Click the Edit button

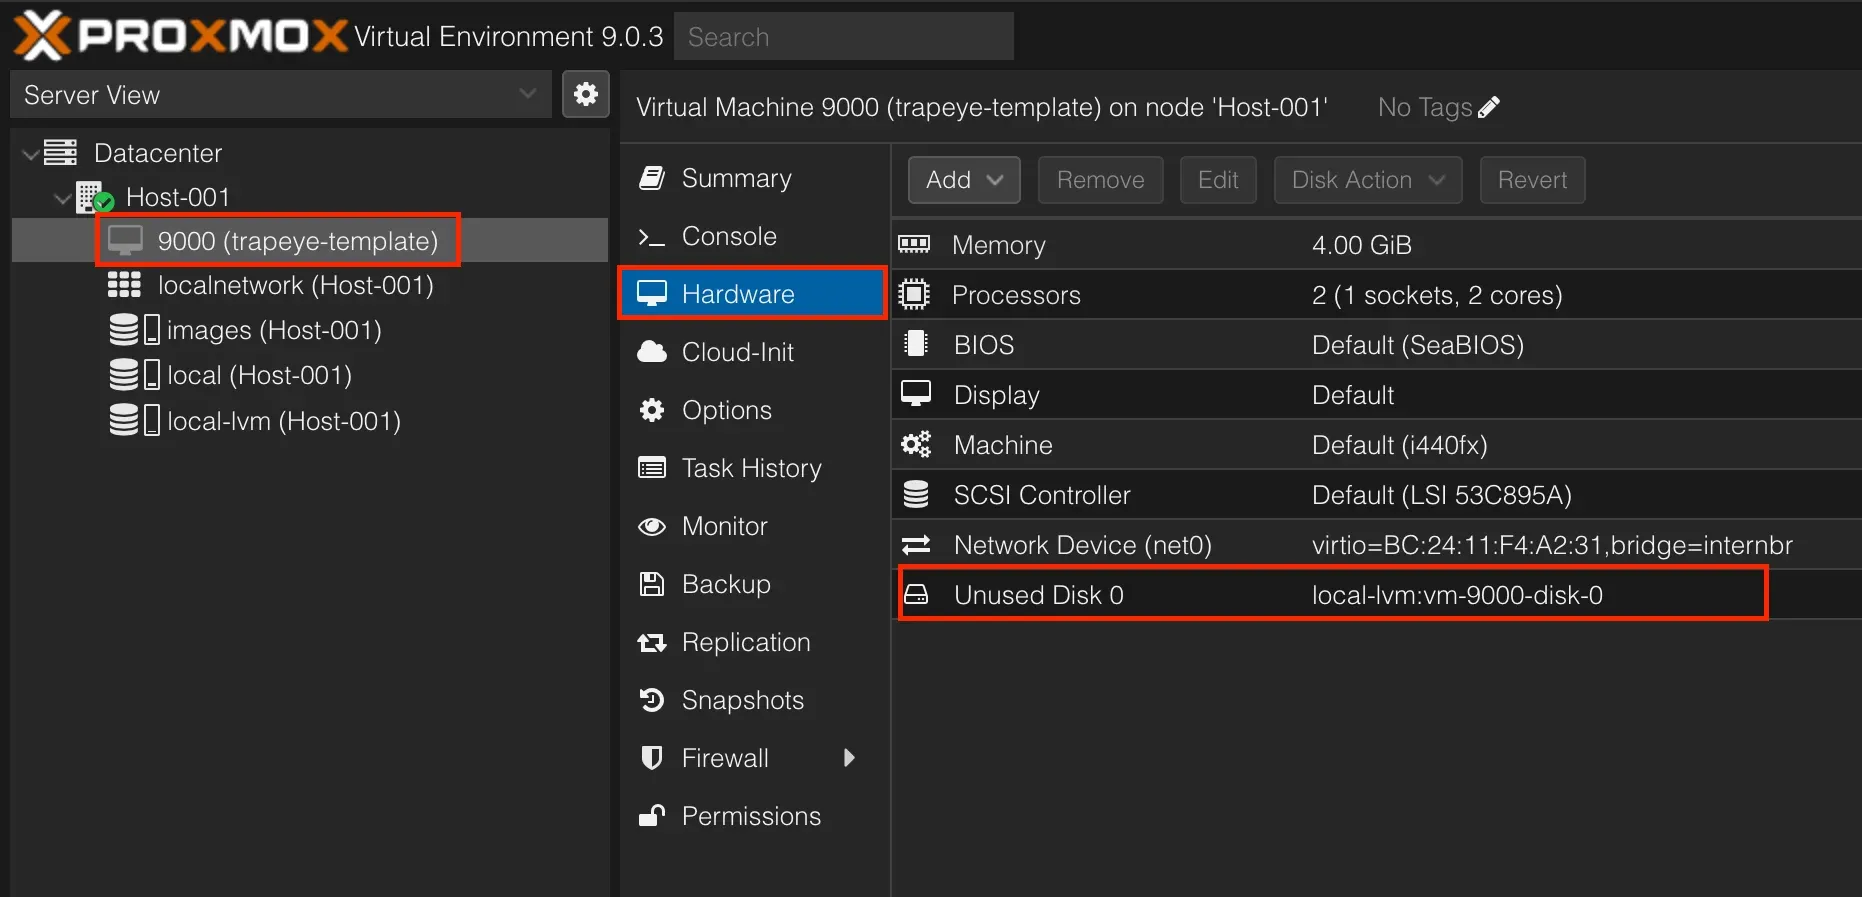point(1218,180)
